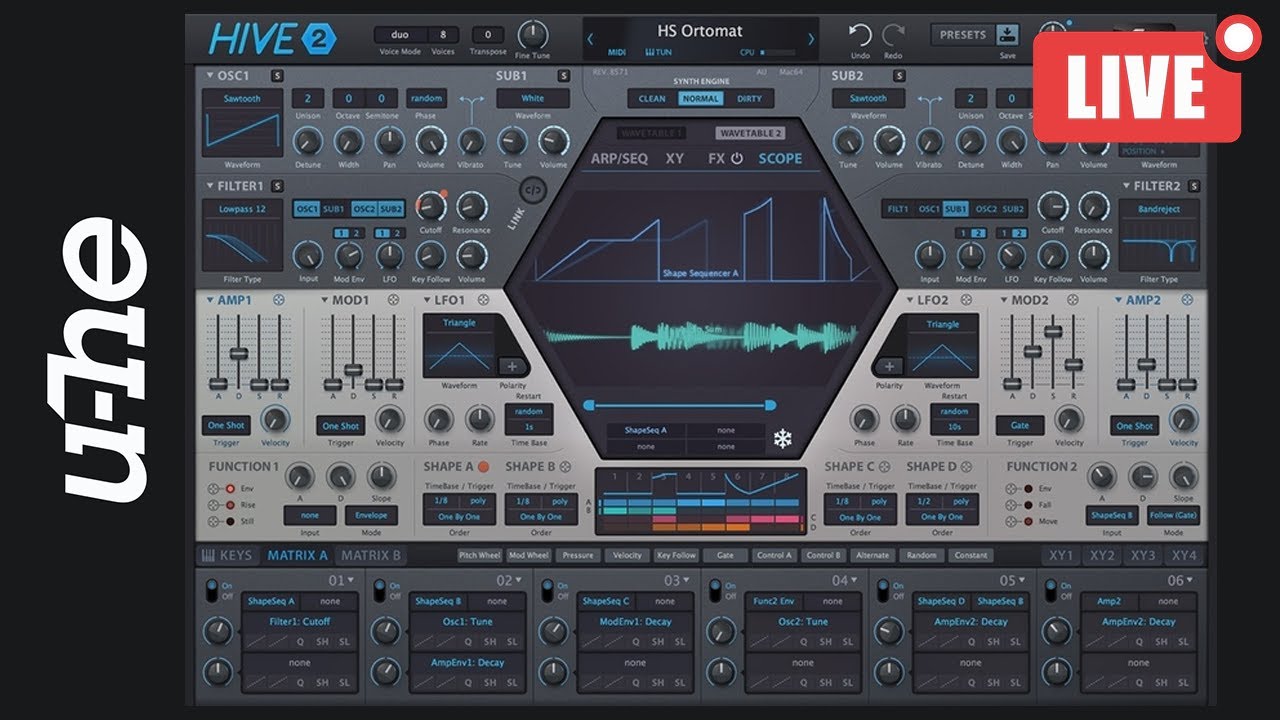Click LFO2 modulation target crosshair icon
The width and height of the screenshot is (1280, 720).
click(966, 300)
